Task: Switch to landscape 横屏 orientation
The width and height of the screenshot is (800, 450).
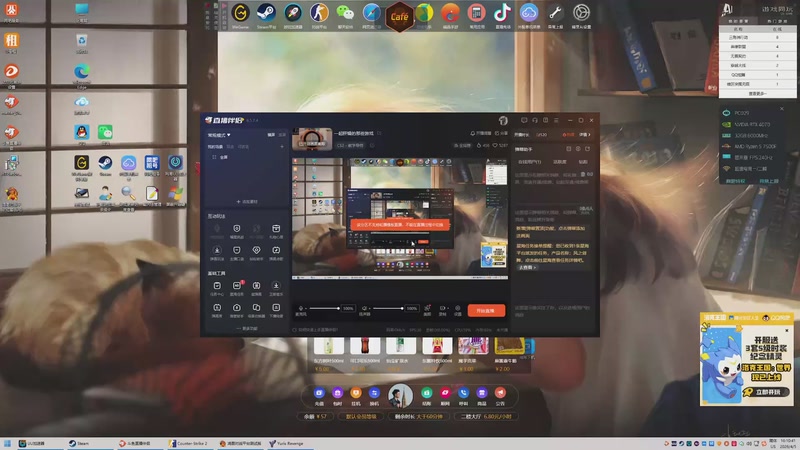Action: click(271, 135)
